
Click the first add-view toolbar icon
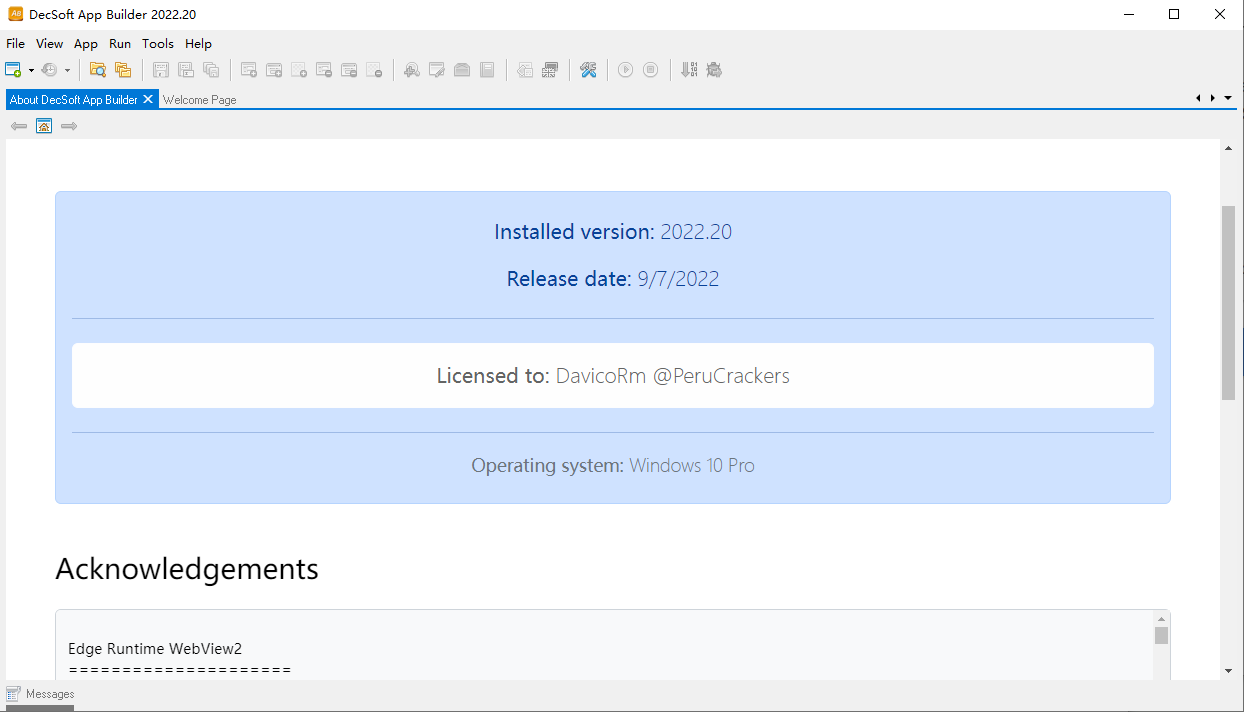tap(249, 70)
